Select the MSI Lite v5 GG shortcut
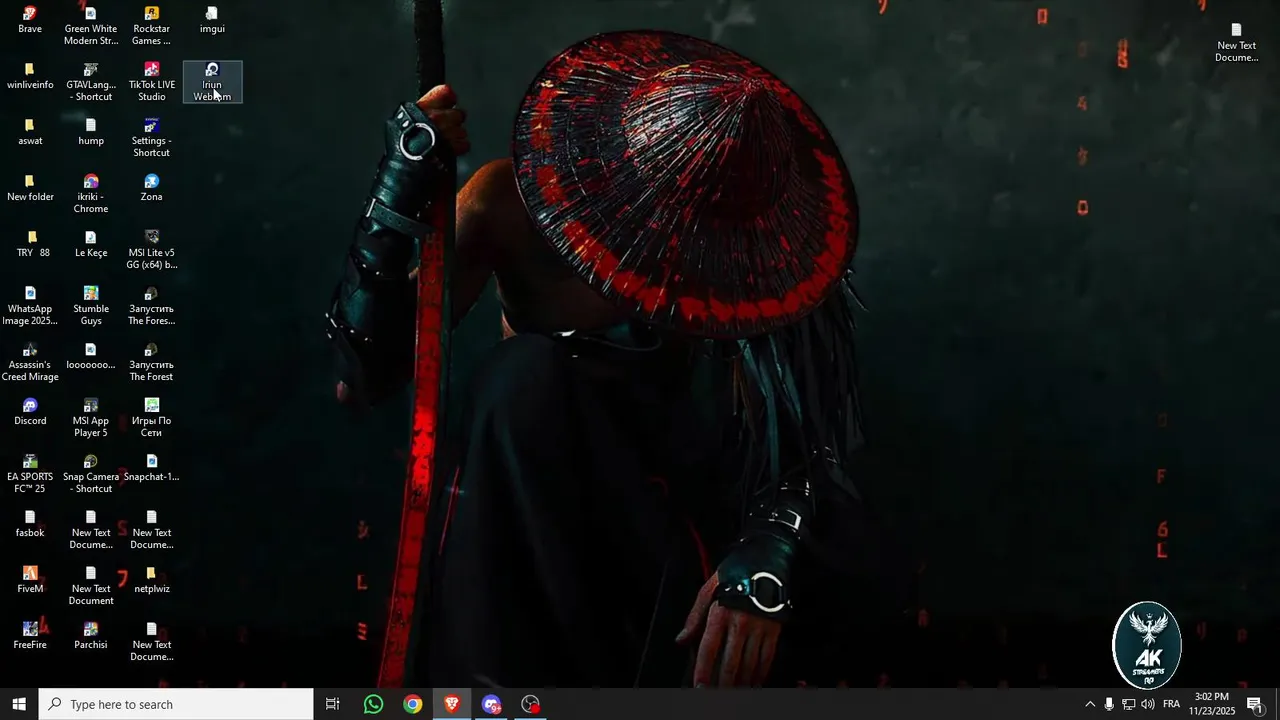This screenshot has width=1280, height=720. (x=151, y=251)
